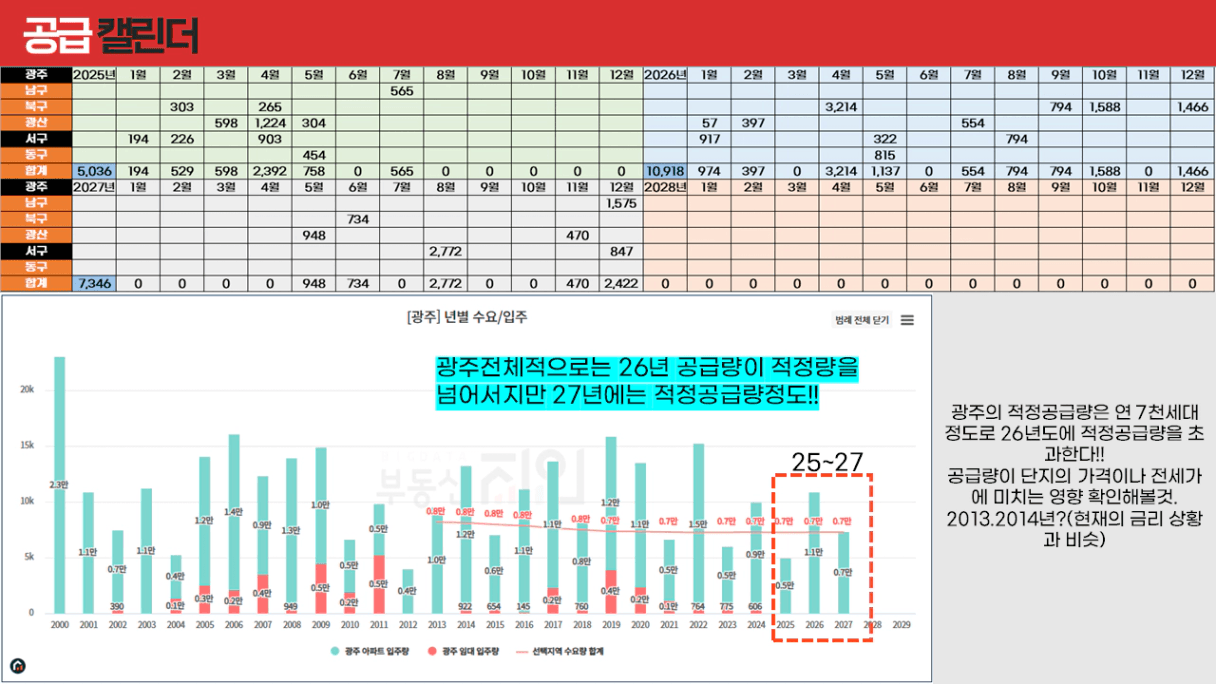Click the 서구 cell showing 917
Viewport: 1216px width, 684px height.
click(710, 139)
